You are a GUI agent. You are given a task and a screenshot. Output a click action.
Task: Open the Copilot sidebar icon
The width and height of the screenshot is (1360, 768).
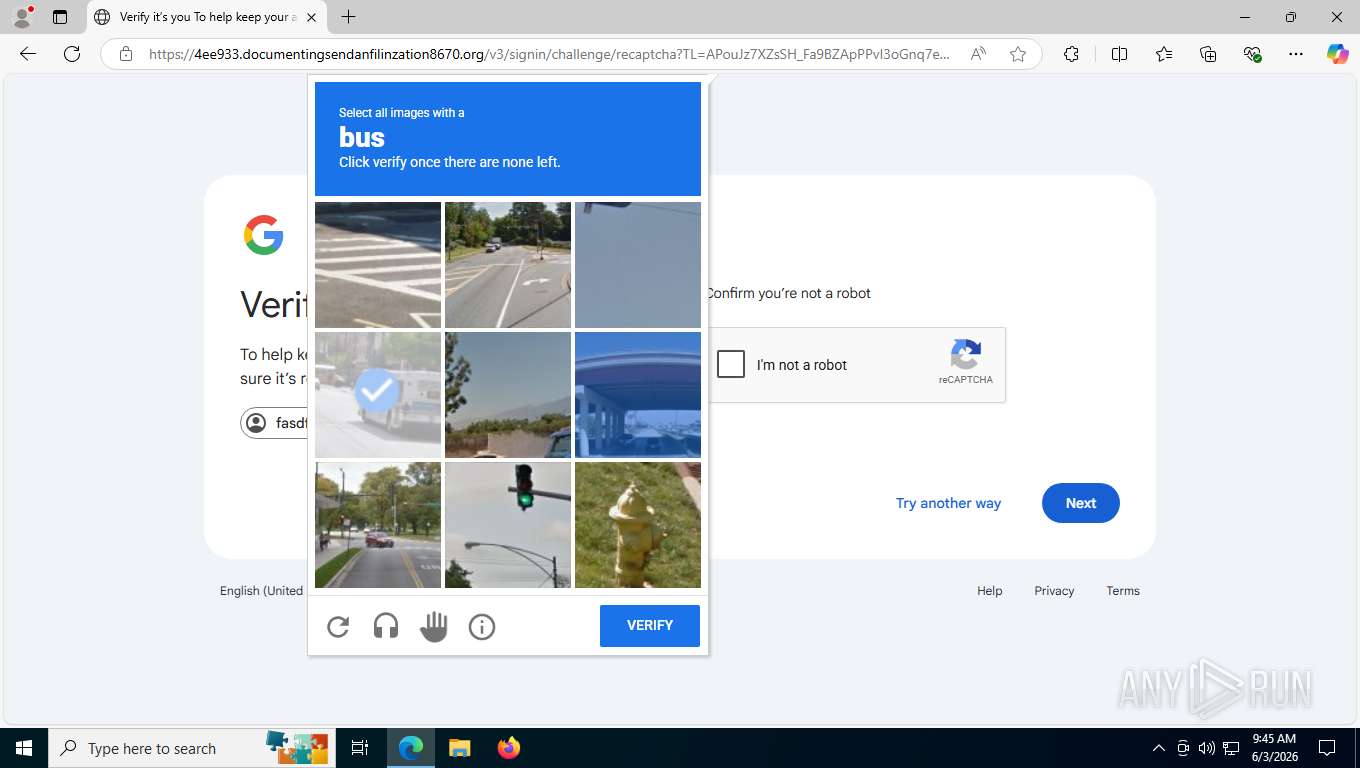[x=1338, y=54]
